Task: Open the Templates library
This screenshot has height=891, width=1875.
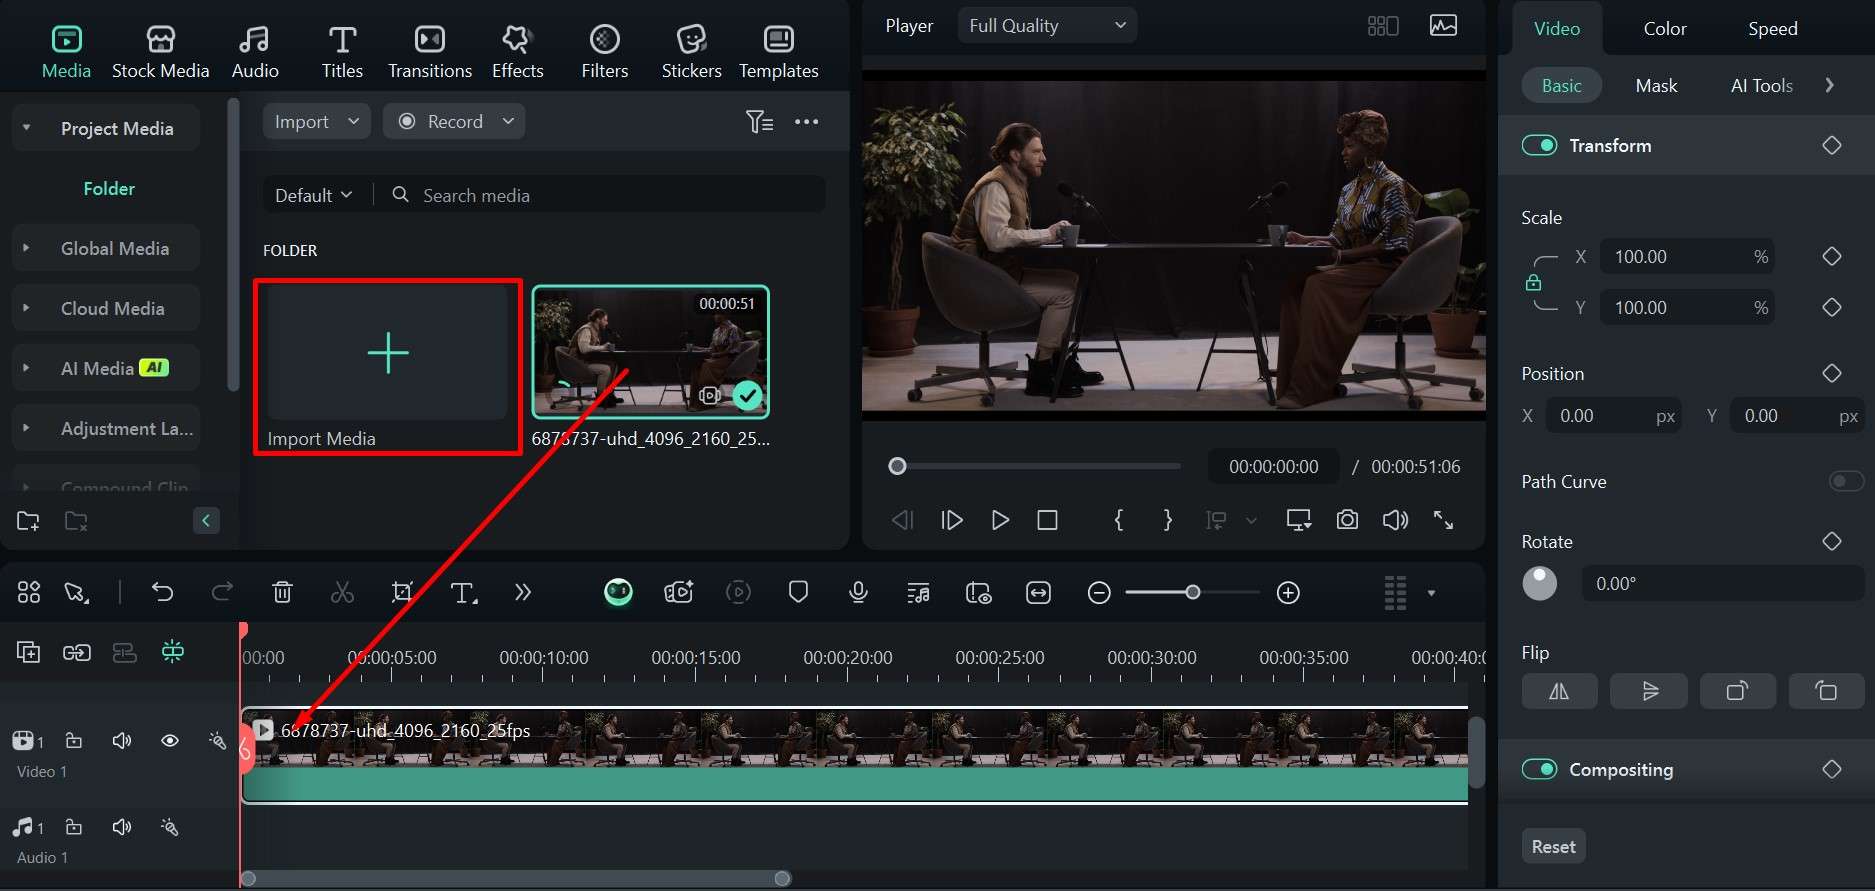Action: [x=779, y=52]
